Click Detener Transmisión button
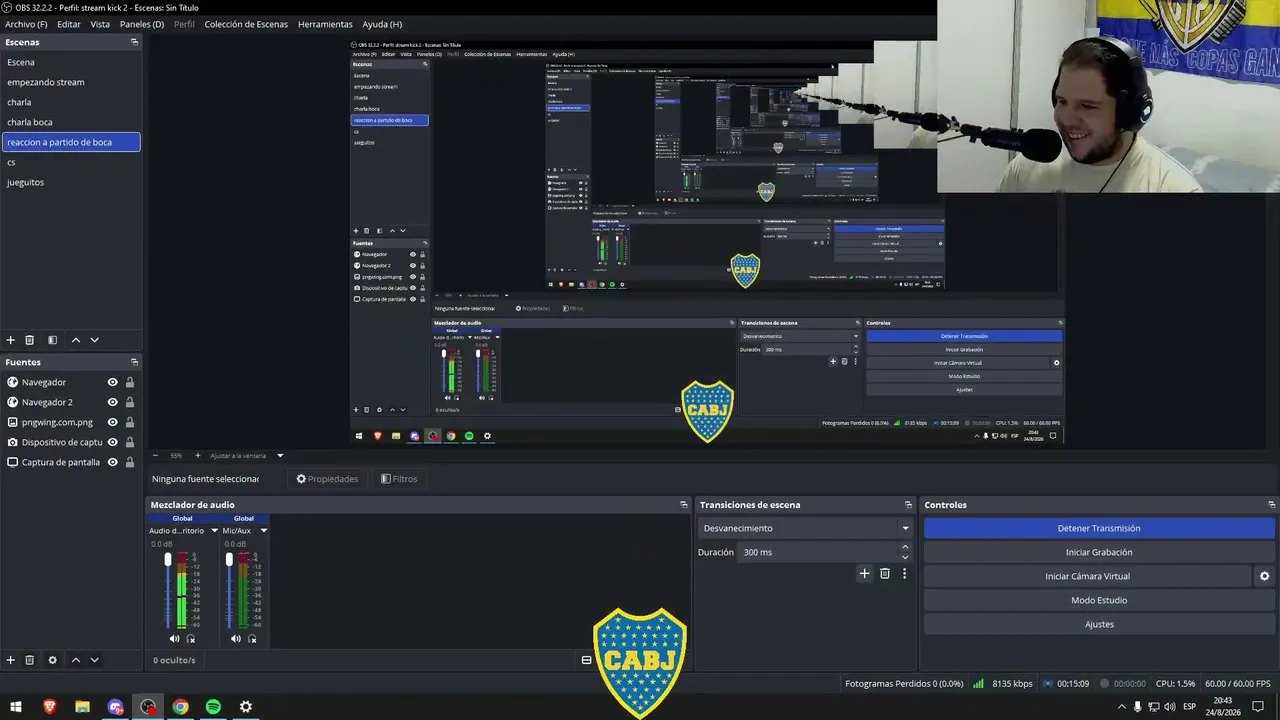This screenshot has height=720, width=1280. [1099, 528]
